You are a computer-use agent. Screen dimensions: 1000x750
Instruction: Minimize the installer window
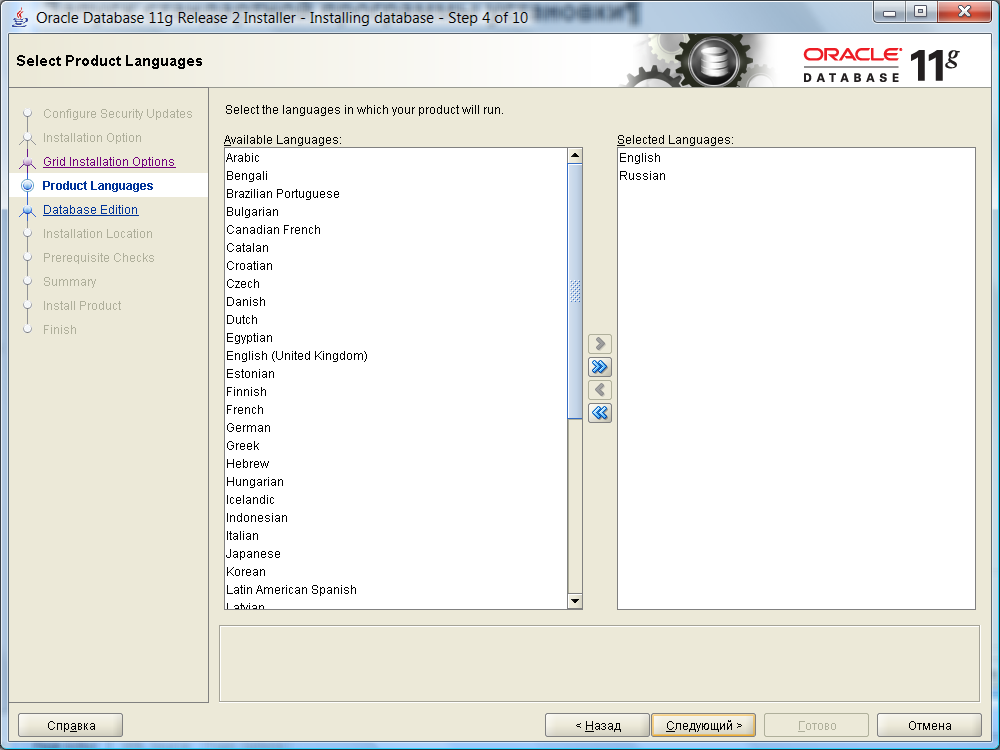(889, 12)
